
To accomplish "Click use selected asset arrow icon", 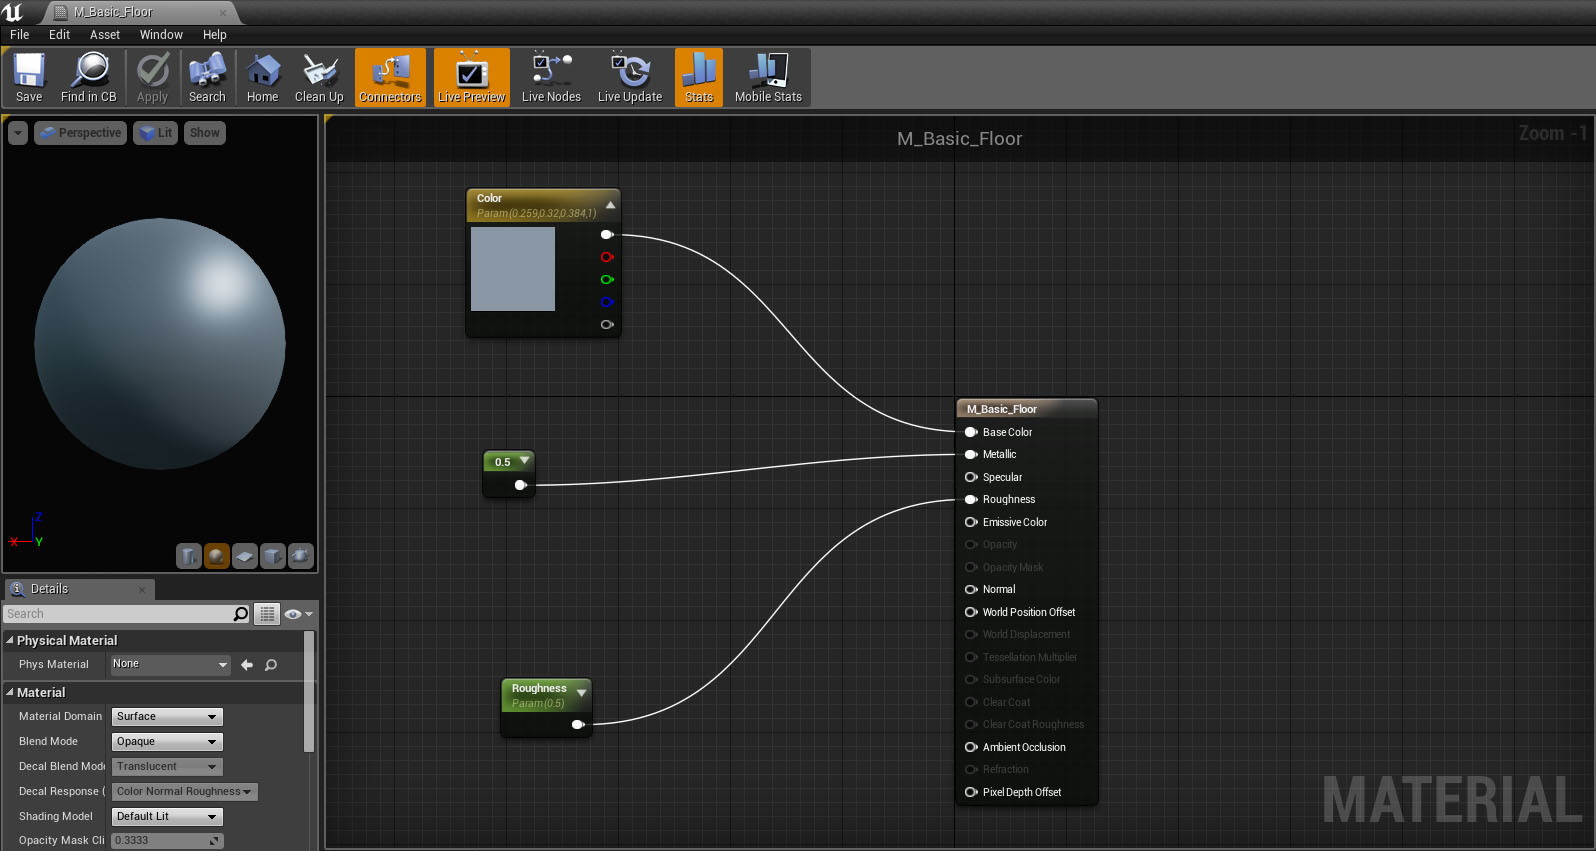I will pos(247,665).
